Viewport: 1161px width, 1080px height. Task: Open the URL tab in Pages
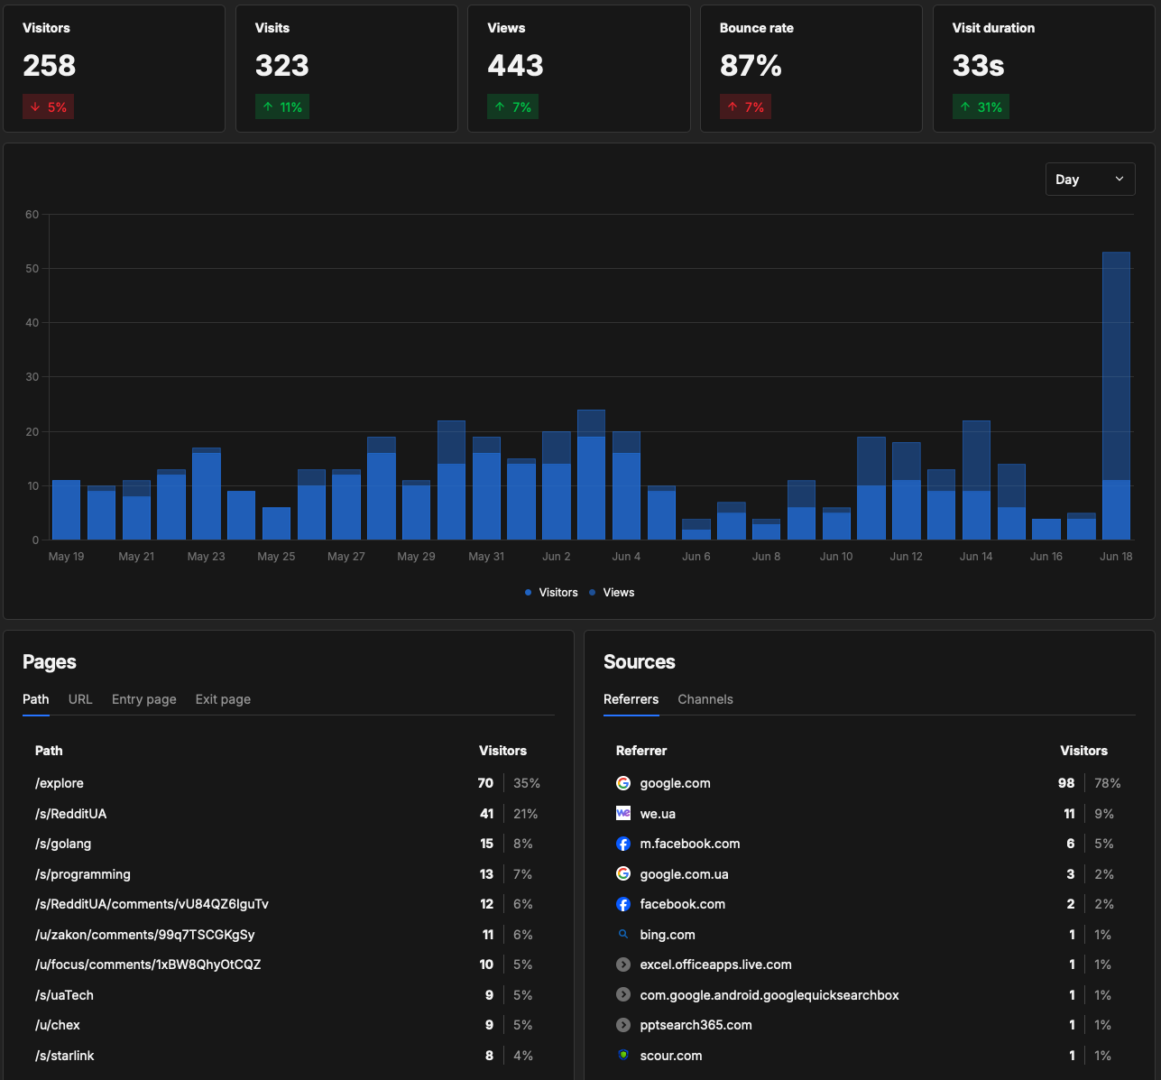(80, 700)
